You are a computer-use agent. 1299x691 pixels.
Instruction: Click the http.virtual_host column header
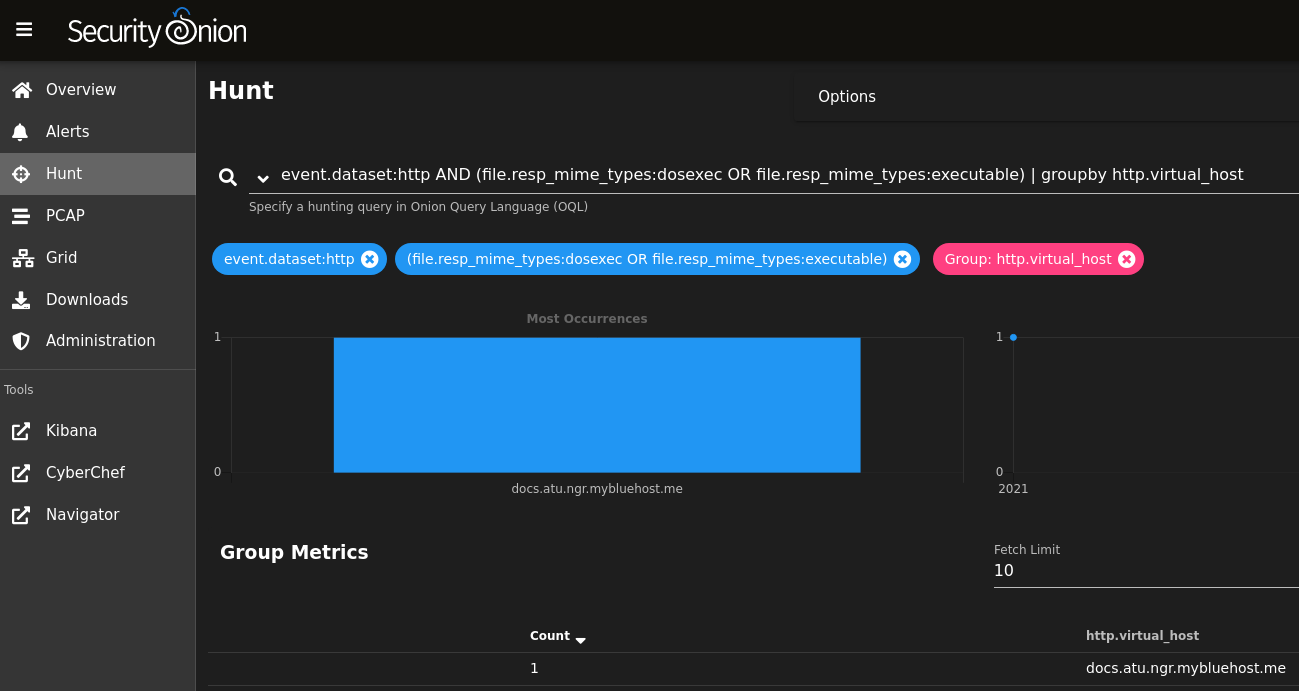point(1142,636)
